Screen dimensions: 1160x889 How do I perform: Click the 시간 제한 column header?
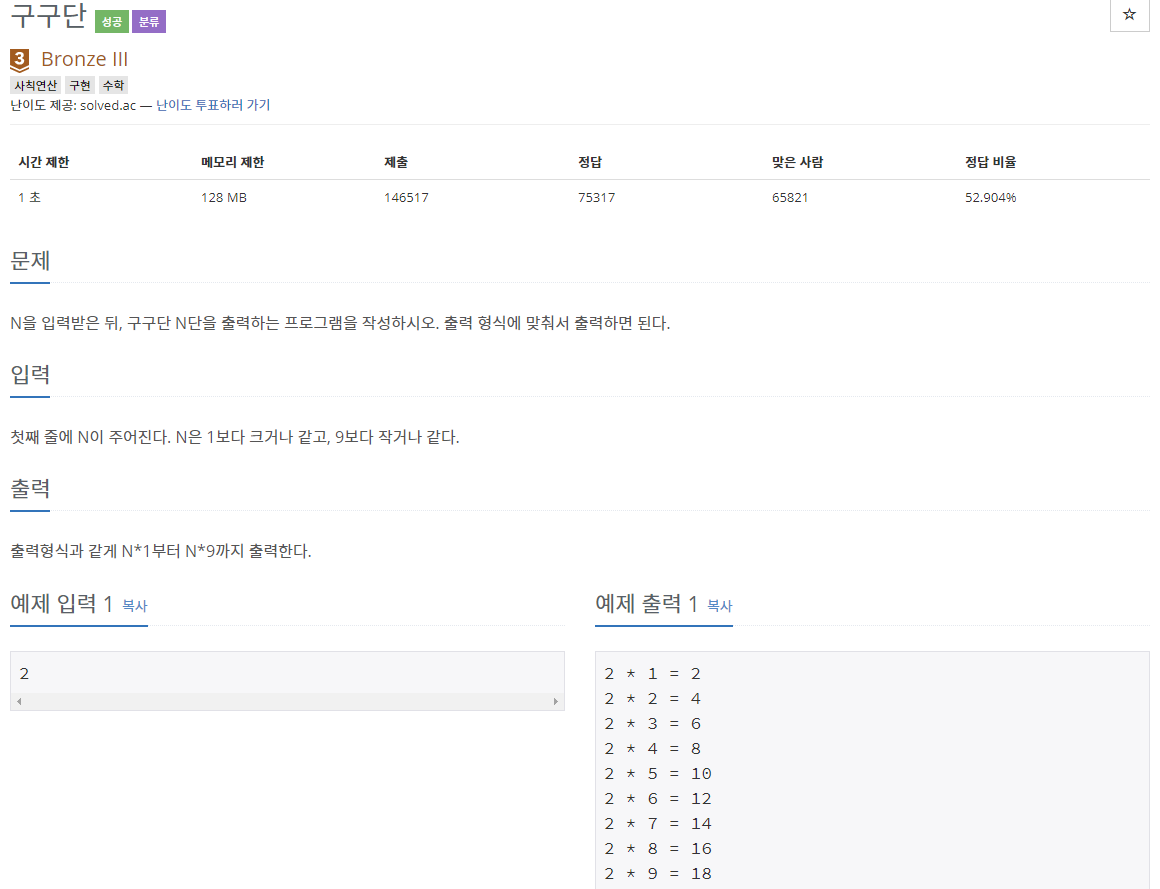(44, 162)
